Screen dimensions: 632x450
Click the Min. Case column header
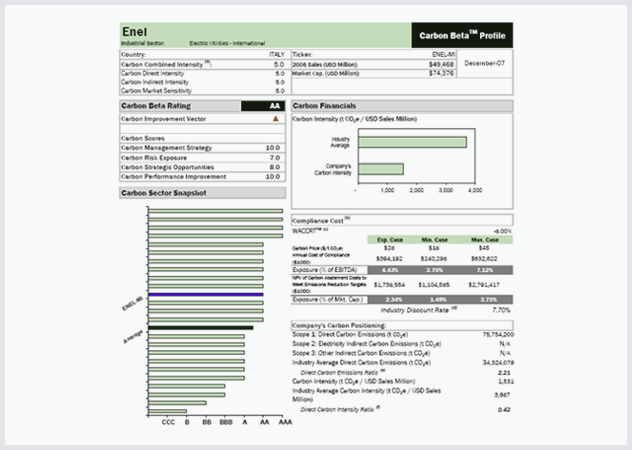pyautogui.click(x=434, y=240)
